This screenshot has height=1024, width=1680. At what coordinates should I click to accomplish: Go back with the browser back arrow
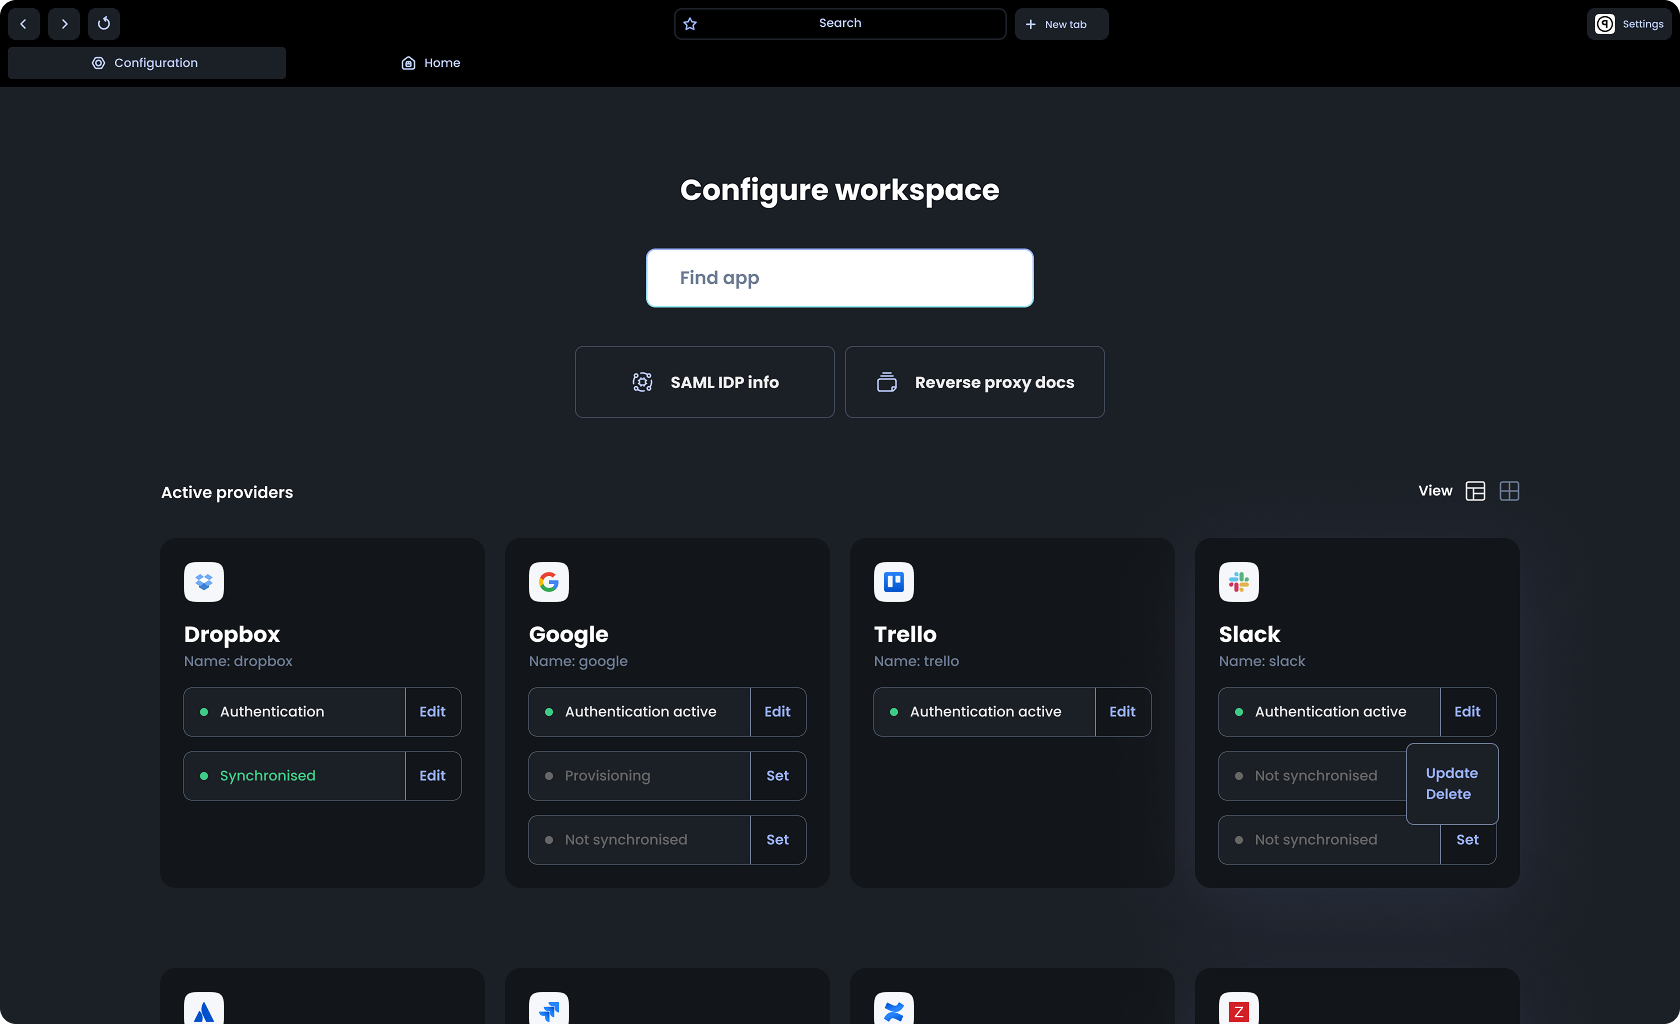tap(24, 24)
